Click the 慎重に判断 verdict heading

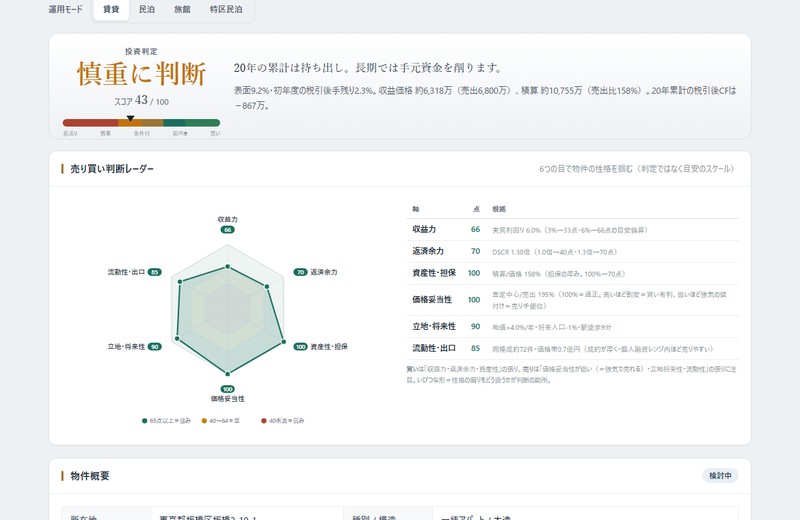[141, 74]
